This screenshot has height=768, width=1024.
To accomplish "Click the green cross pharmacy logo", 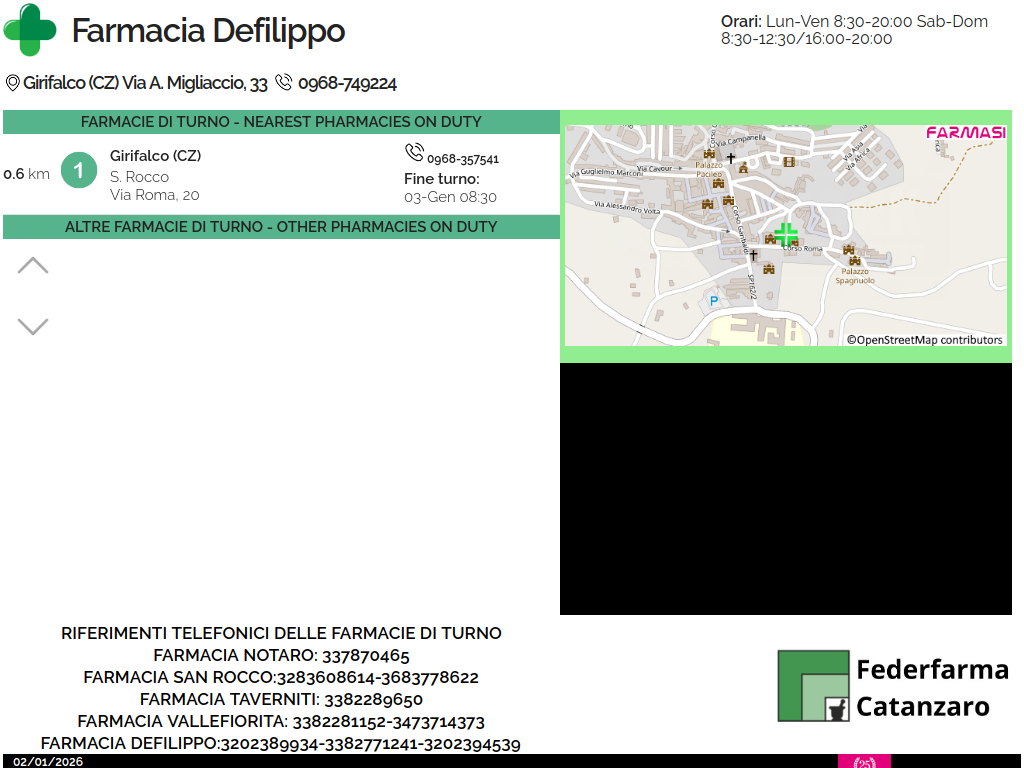I will click(30, 30).
